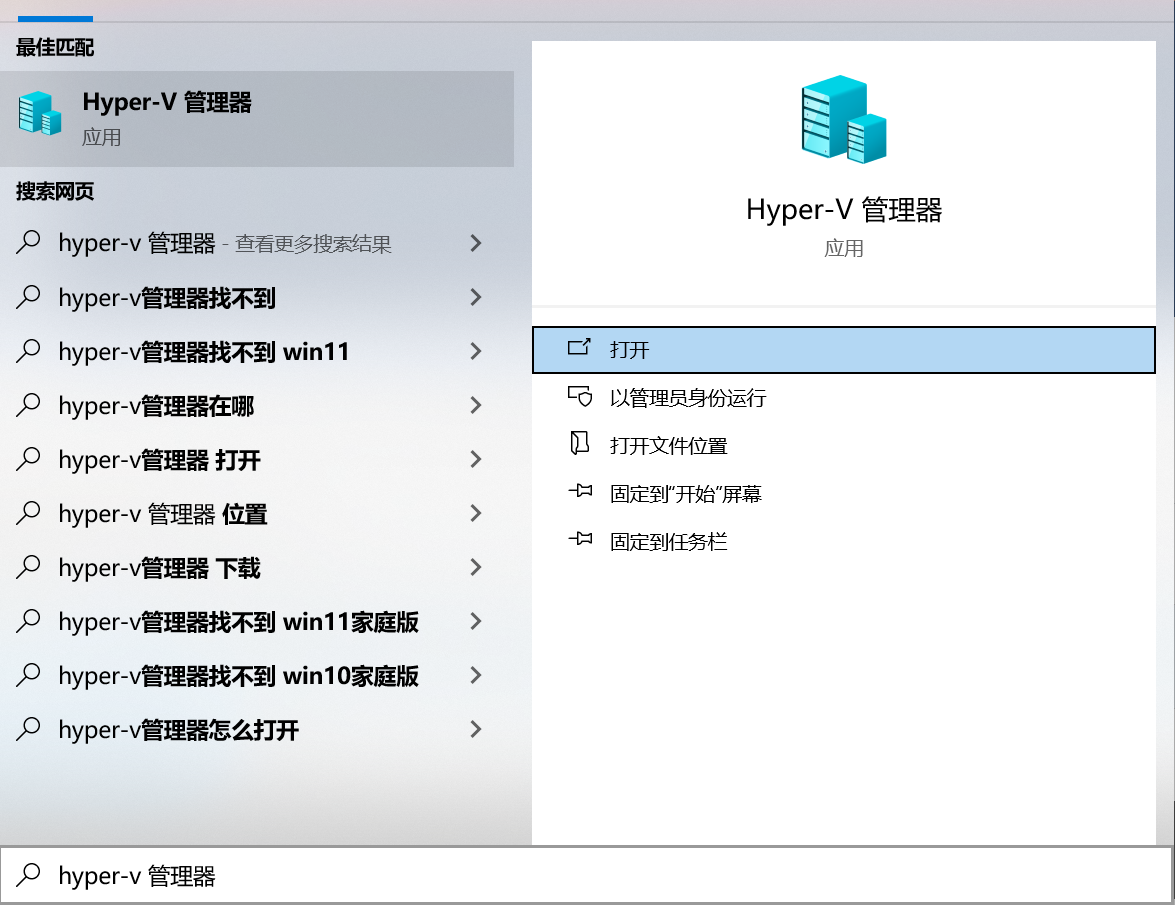The image size is (1175, 905).
Task: Click the magnifier icon in the bottom search box
Action: tap(28, 874)
